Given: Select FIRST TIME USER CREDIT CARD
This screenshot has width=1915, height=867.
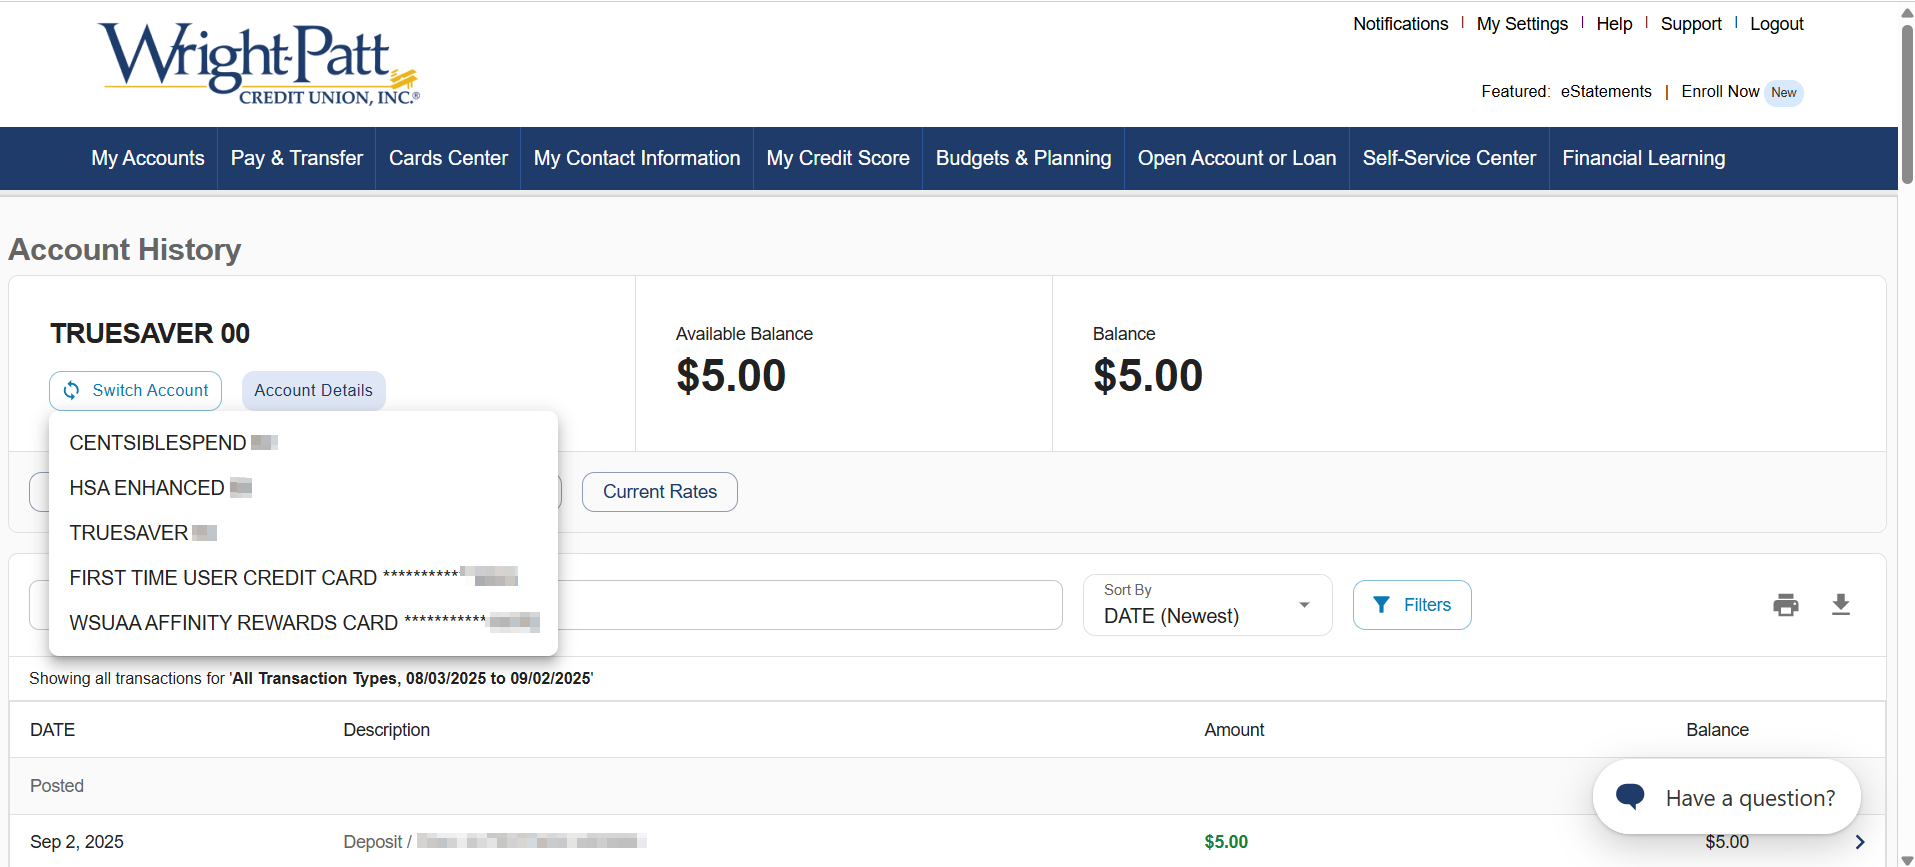Looking at the screenshot, I should point(223,578).
